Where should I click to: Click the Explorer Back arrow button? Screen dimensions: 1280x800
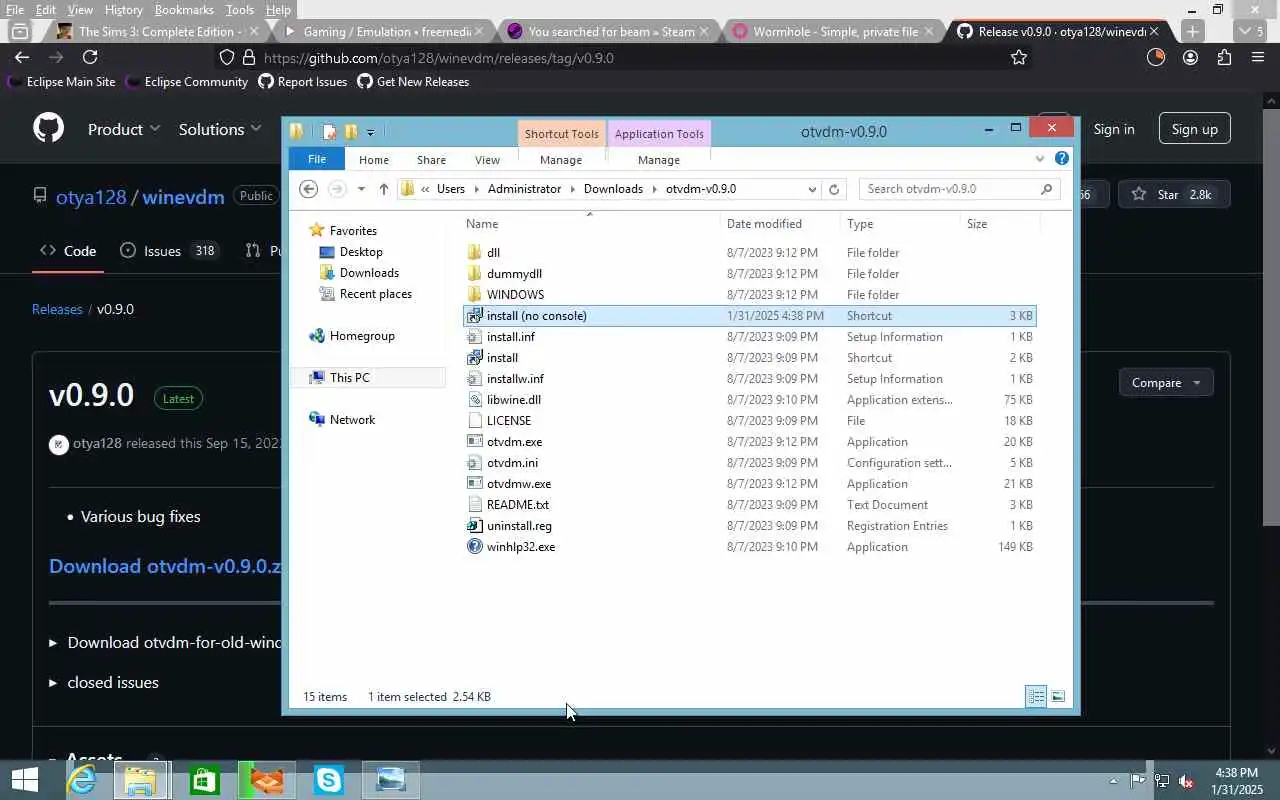[309, 189]
